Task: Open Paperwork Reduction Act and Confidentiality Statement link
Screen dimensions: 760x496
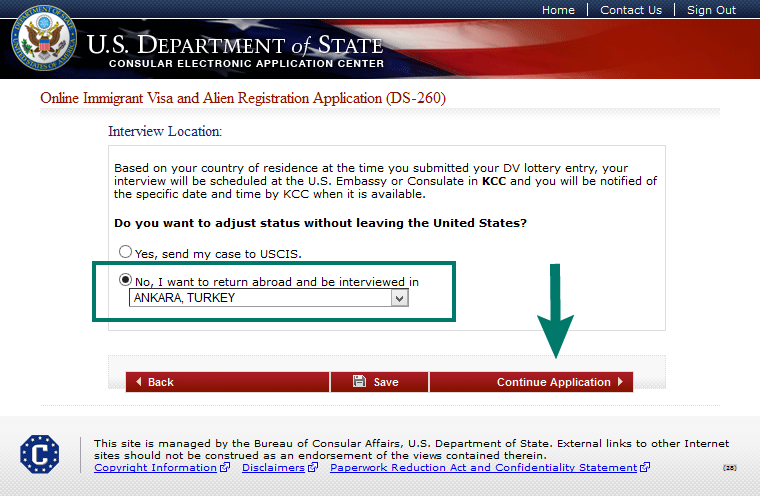Action: click(x=483, y=467)
